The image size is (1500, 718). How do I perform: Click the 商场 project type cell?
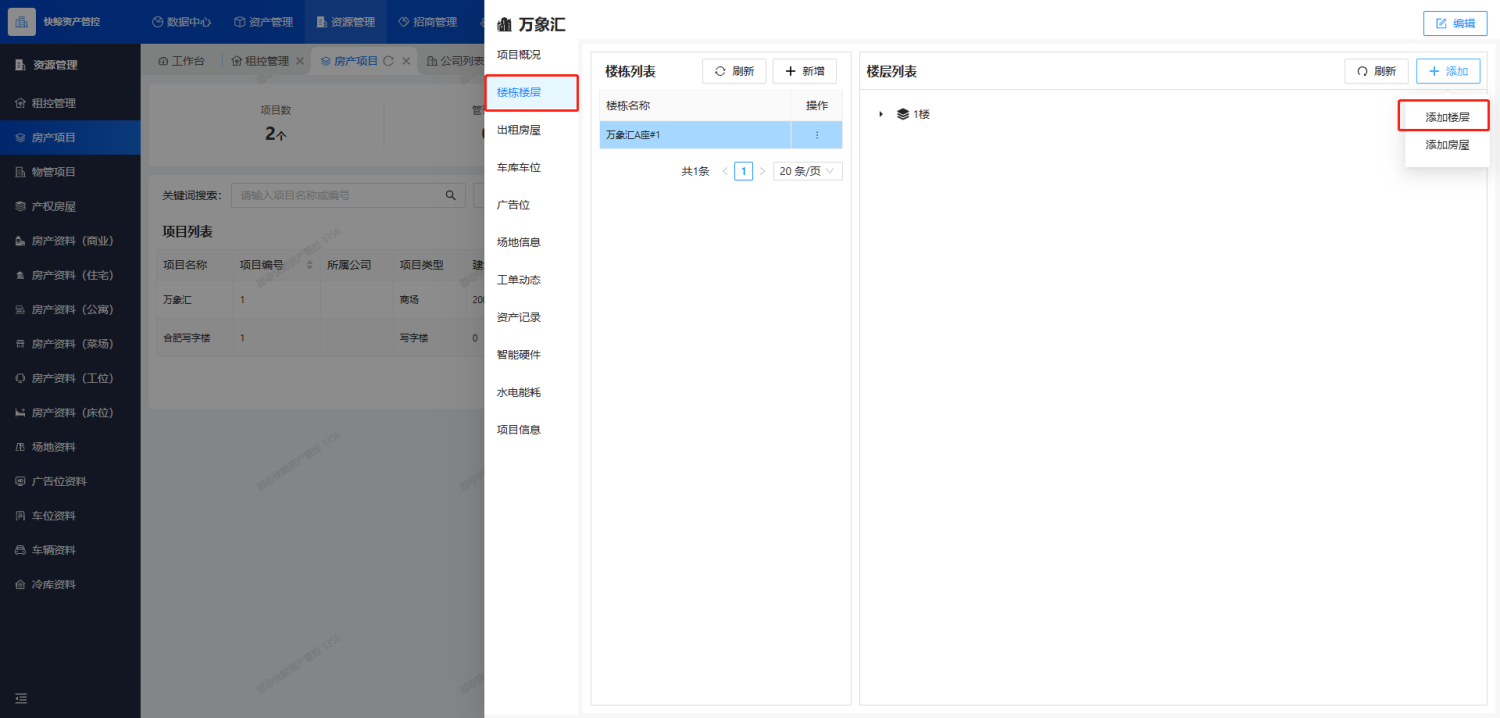click(x=409, y=299)
